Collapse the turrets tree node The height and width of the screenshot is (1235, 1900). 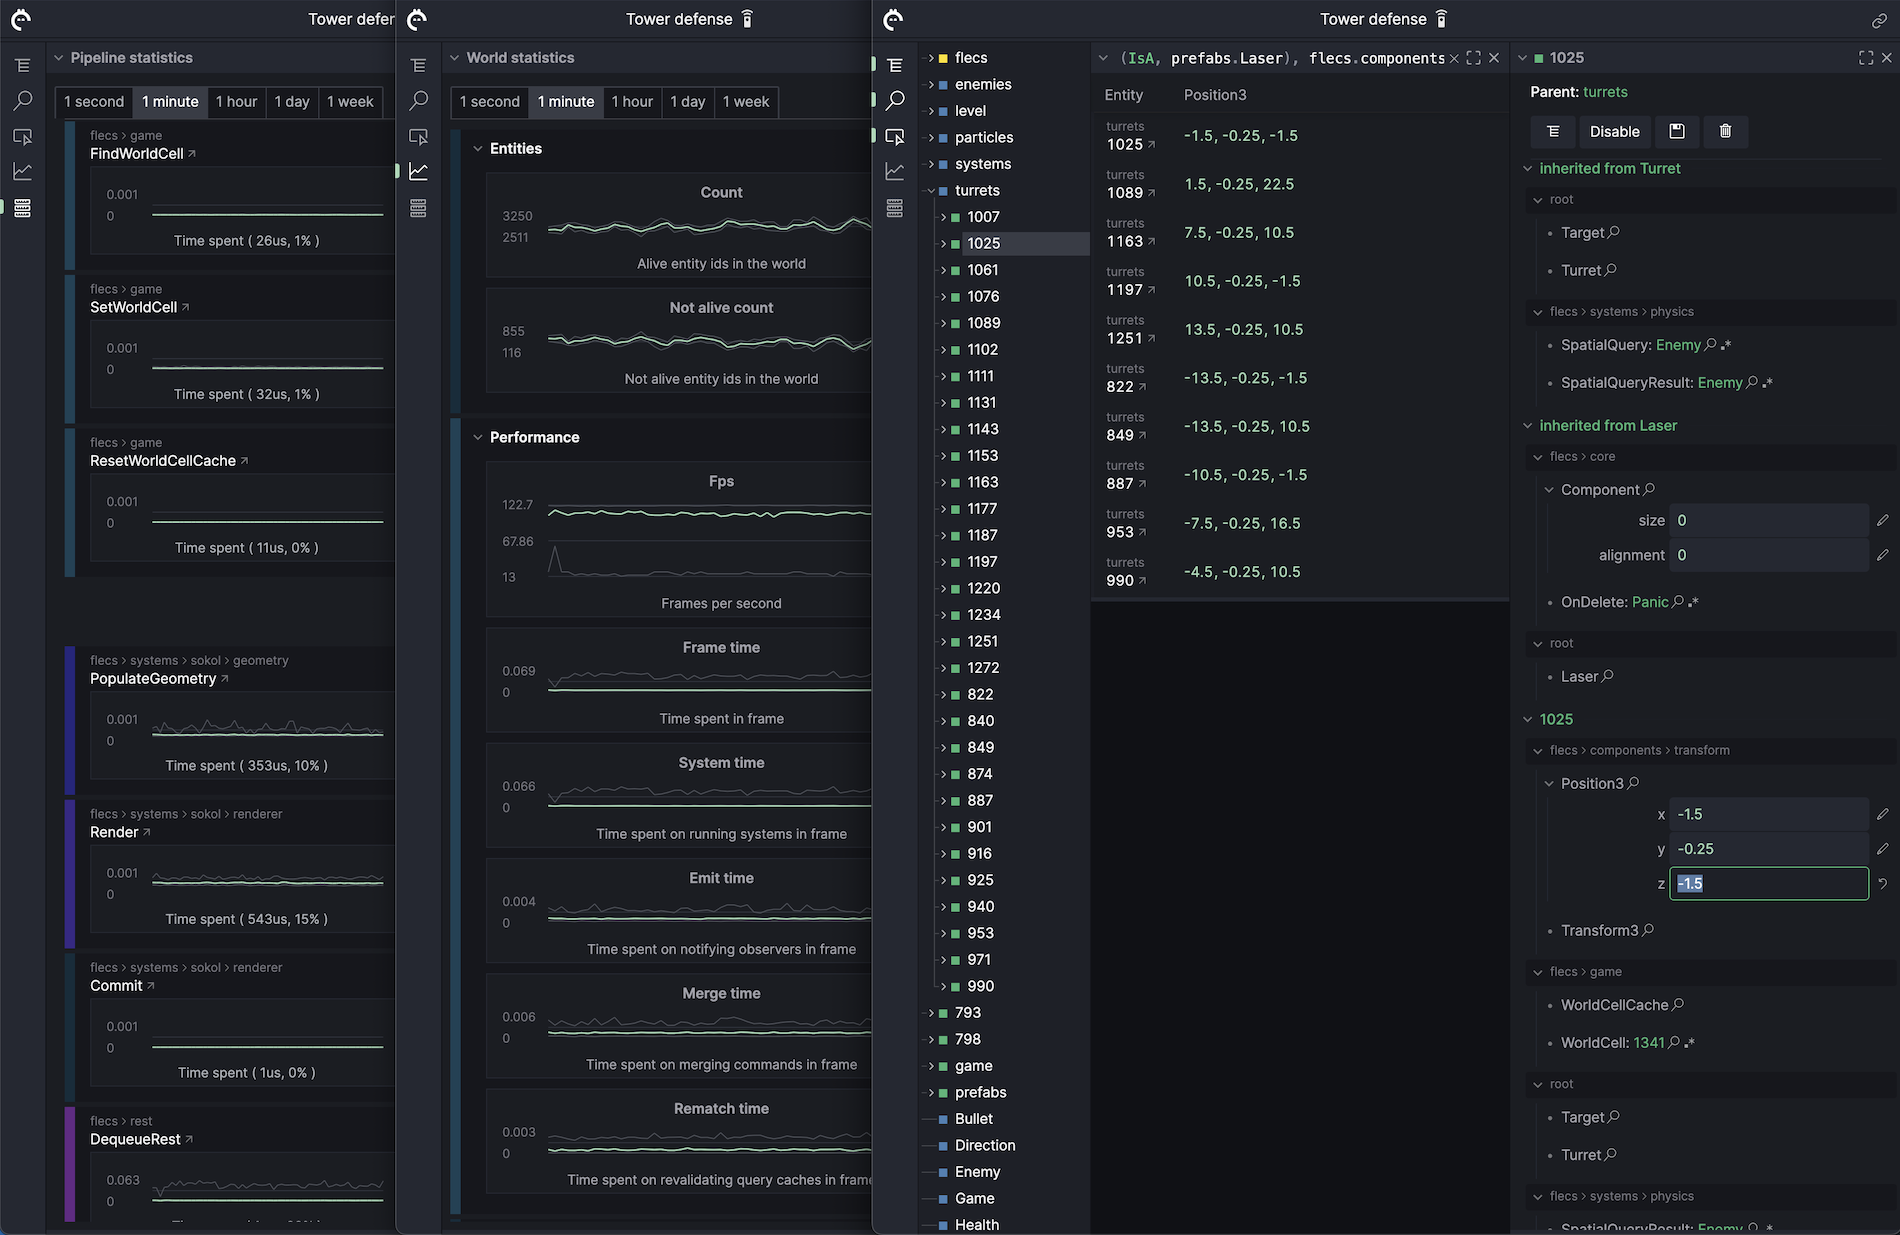click(x=931, y=190)
